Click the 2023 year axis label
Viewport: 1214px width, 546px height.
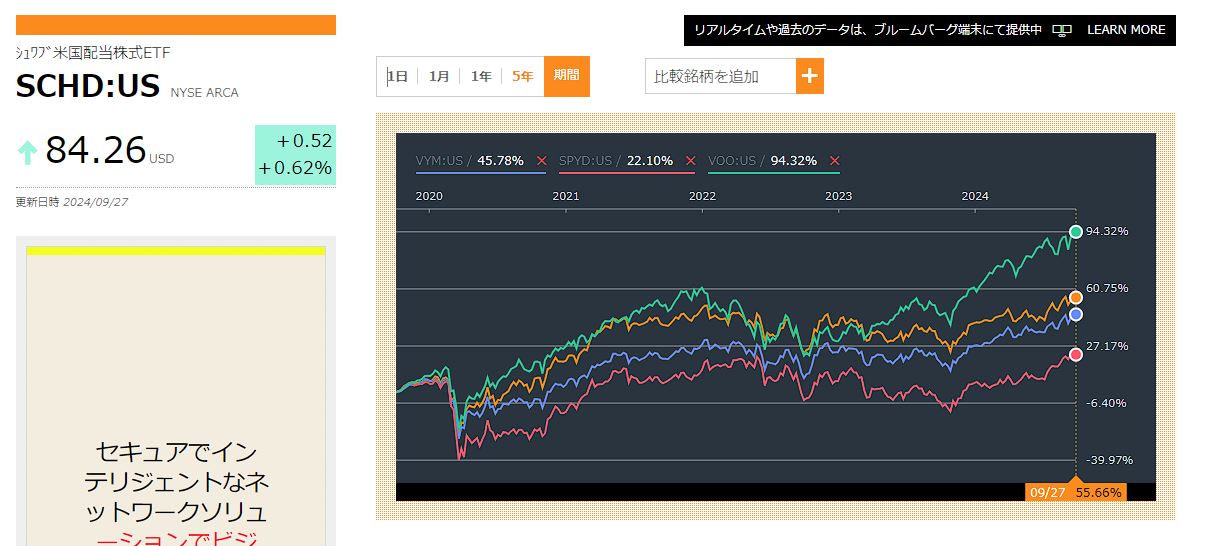tap(839, 196)
